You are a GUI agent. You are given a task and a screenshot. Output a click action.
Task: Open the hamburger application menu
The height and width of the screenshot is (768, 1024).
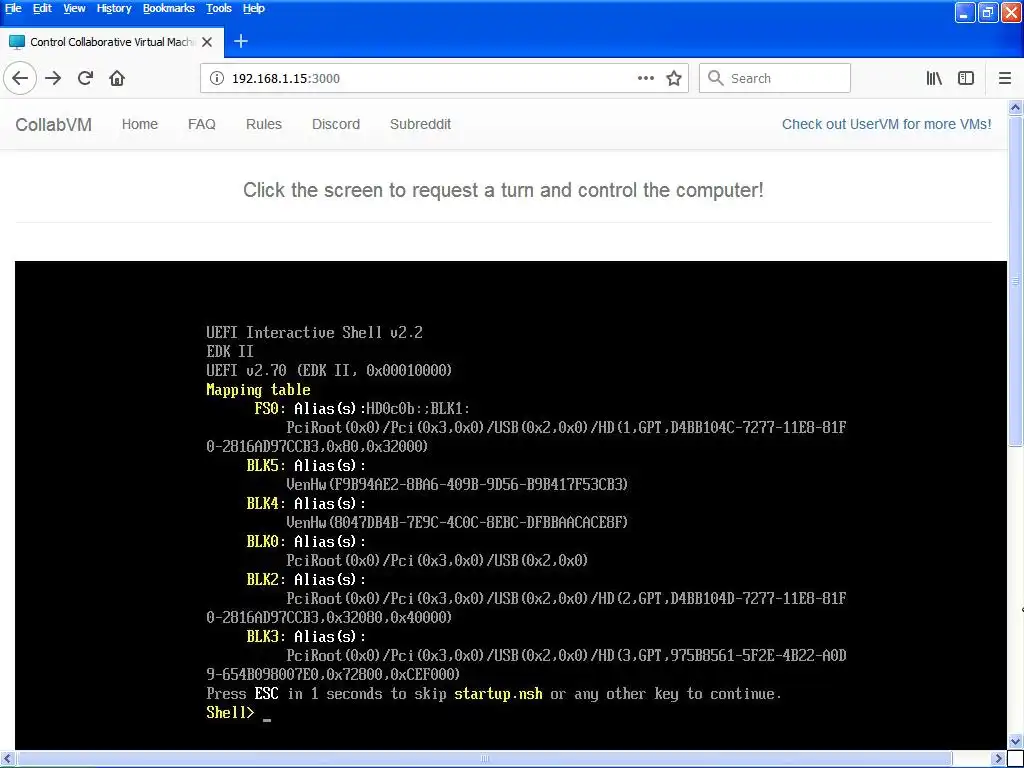coord(1005,78)
